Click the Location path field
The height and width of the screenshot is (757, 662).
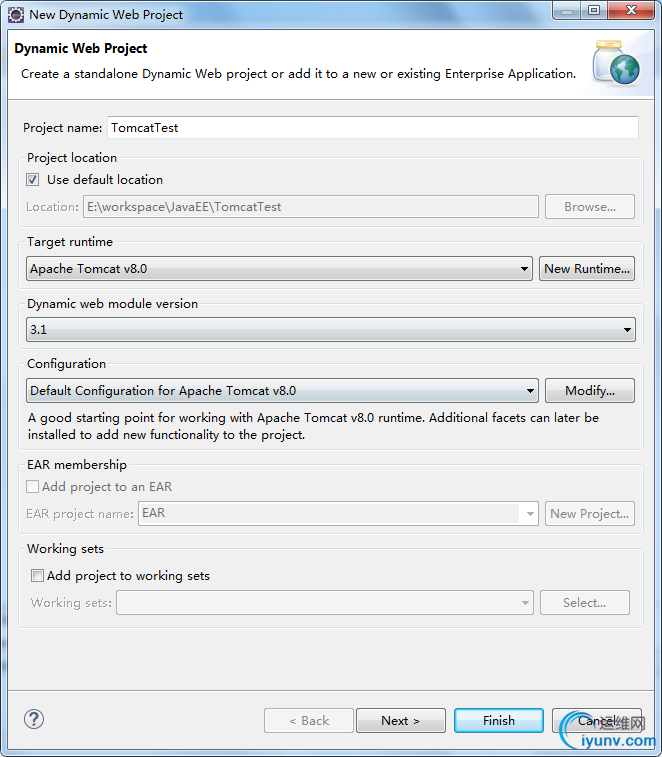click(310, 207)
